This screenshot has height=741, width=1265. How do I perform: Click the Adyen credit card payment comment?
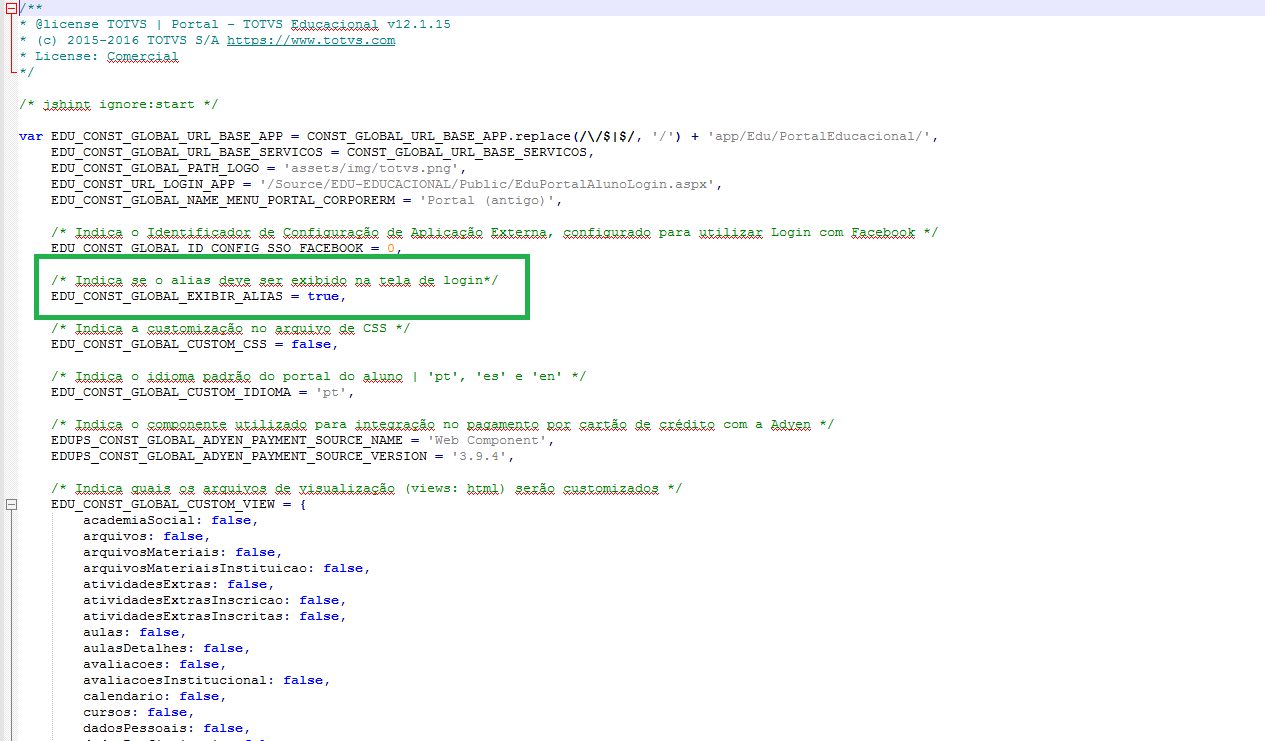(x=443, y=425)
